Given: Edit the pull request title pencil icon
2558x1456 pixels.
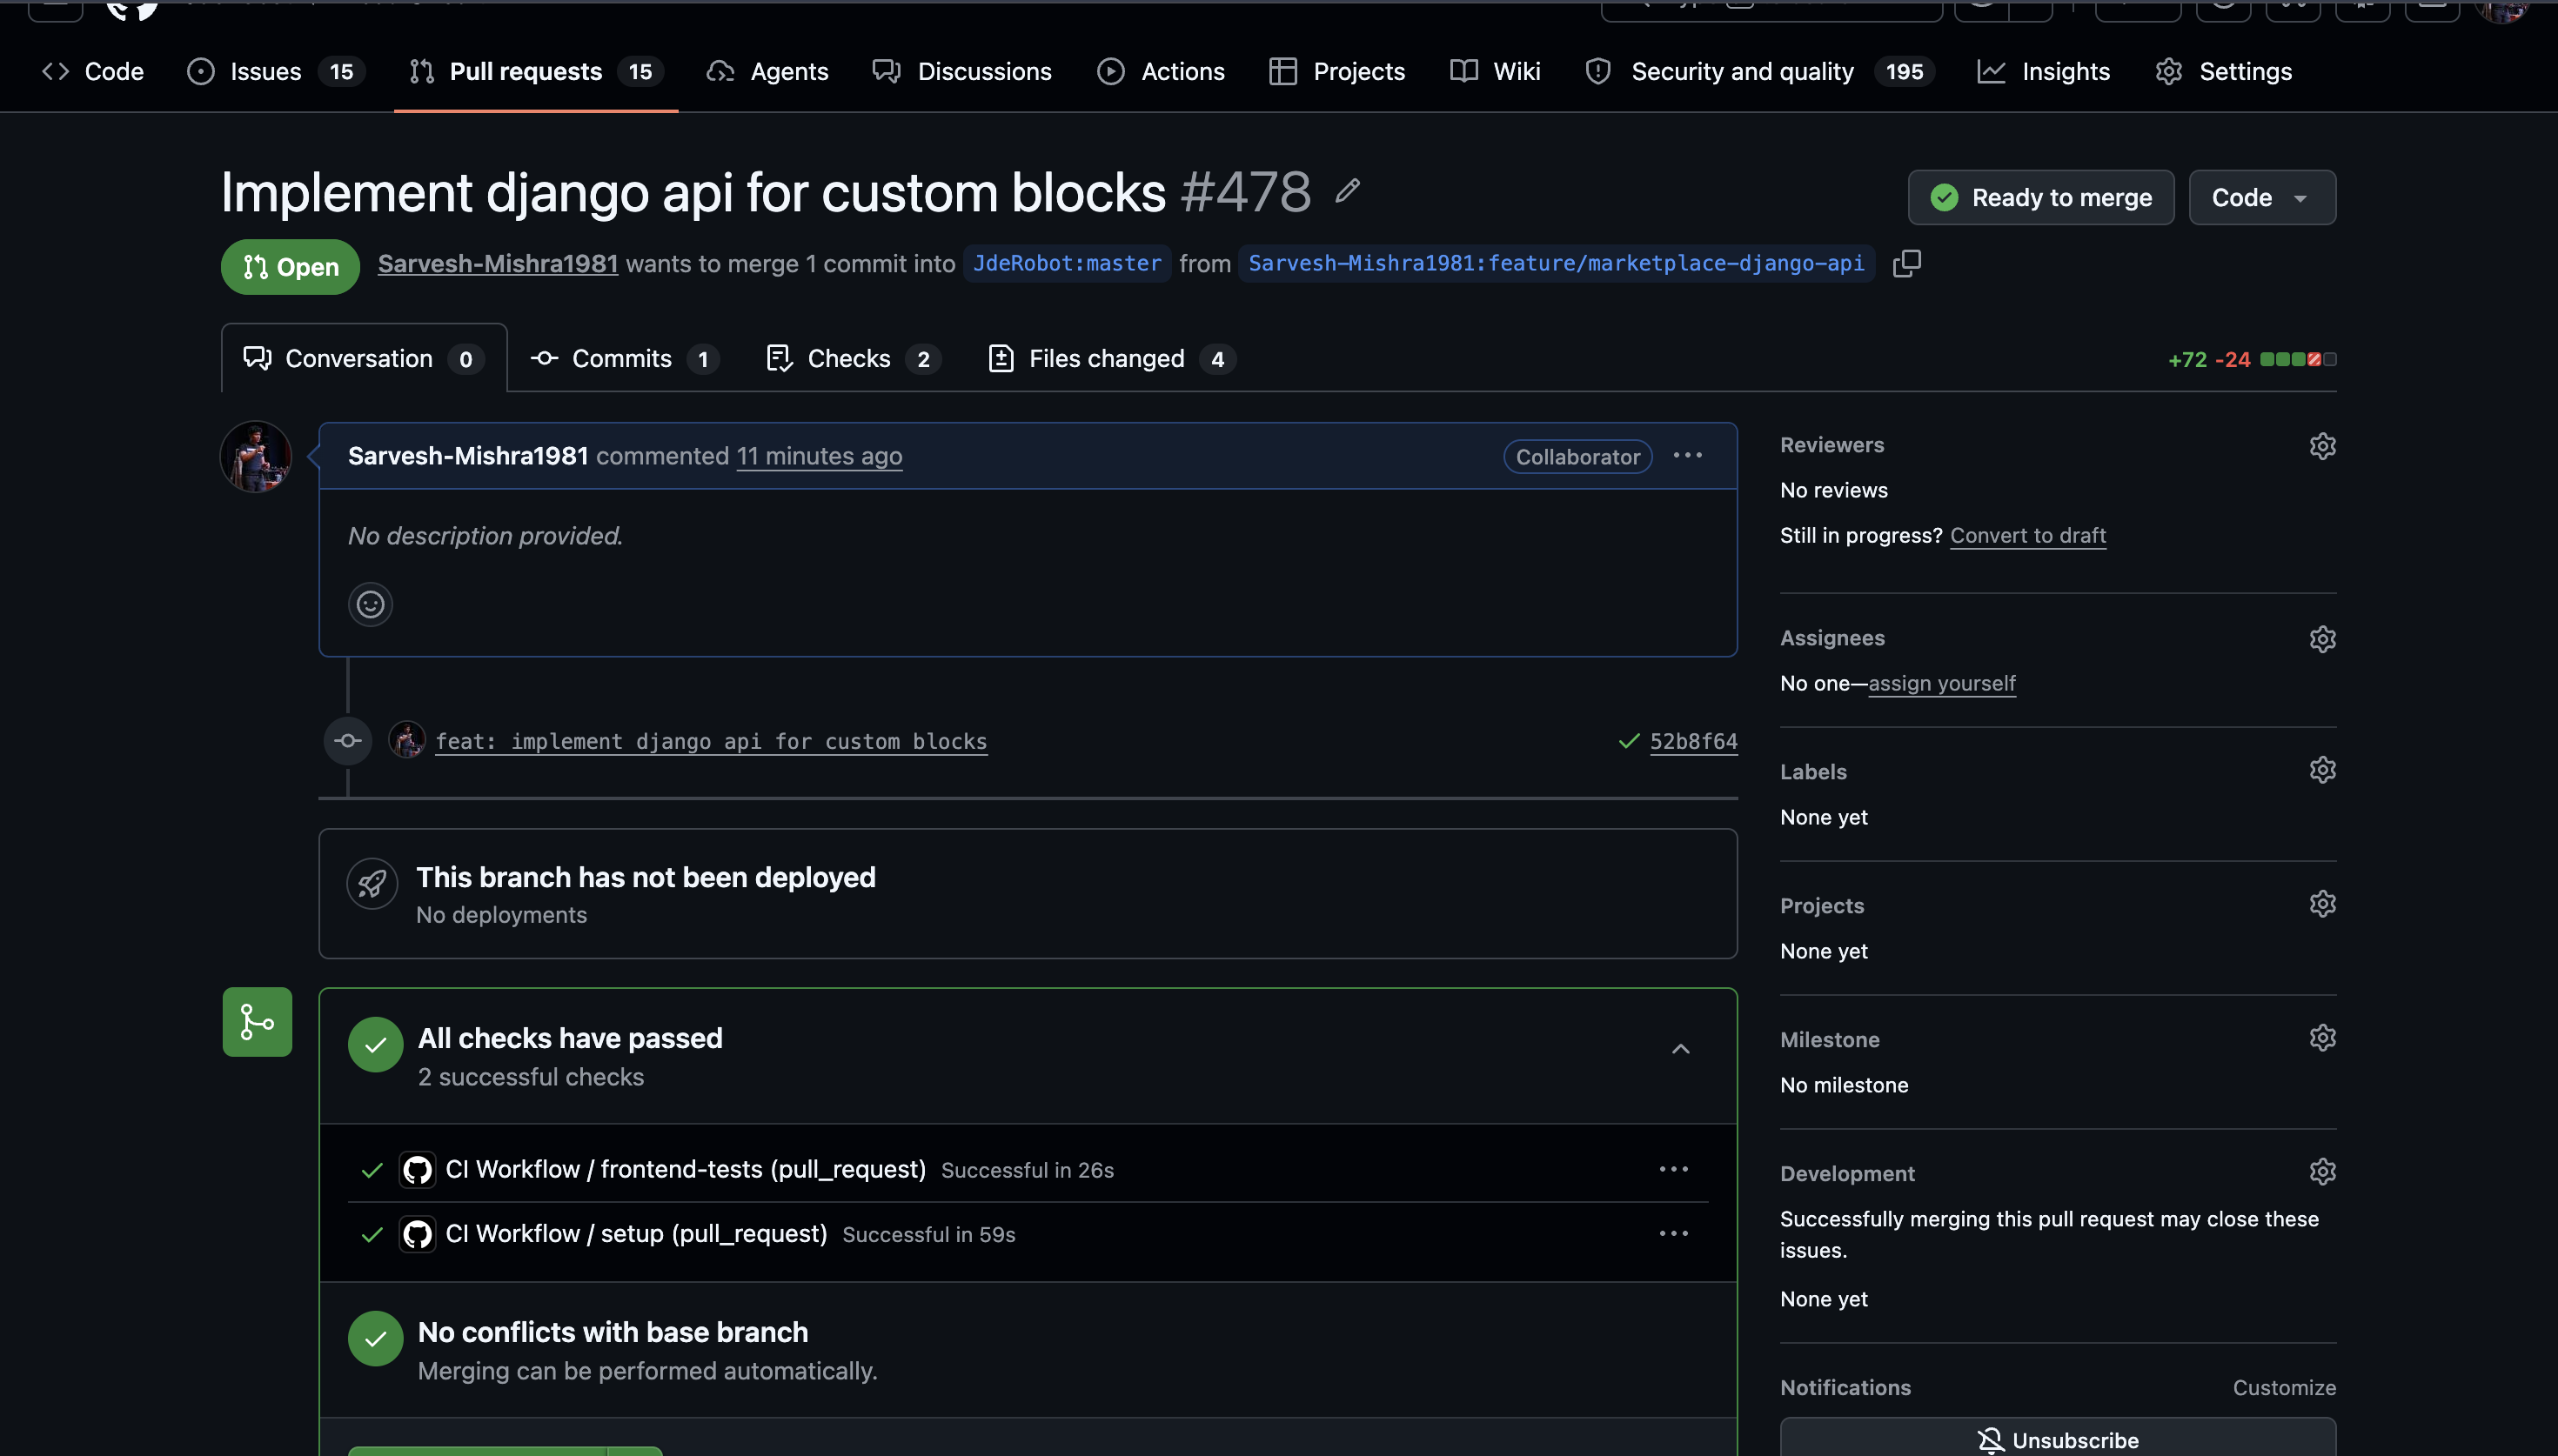Looking at the screenshot, I should 1347,190.
